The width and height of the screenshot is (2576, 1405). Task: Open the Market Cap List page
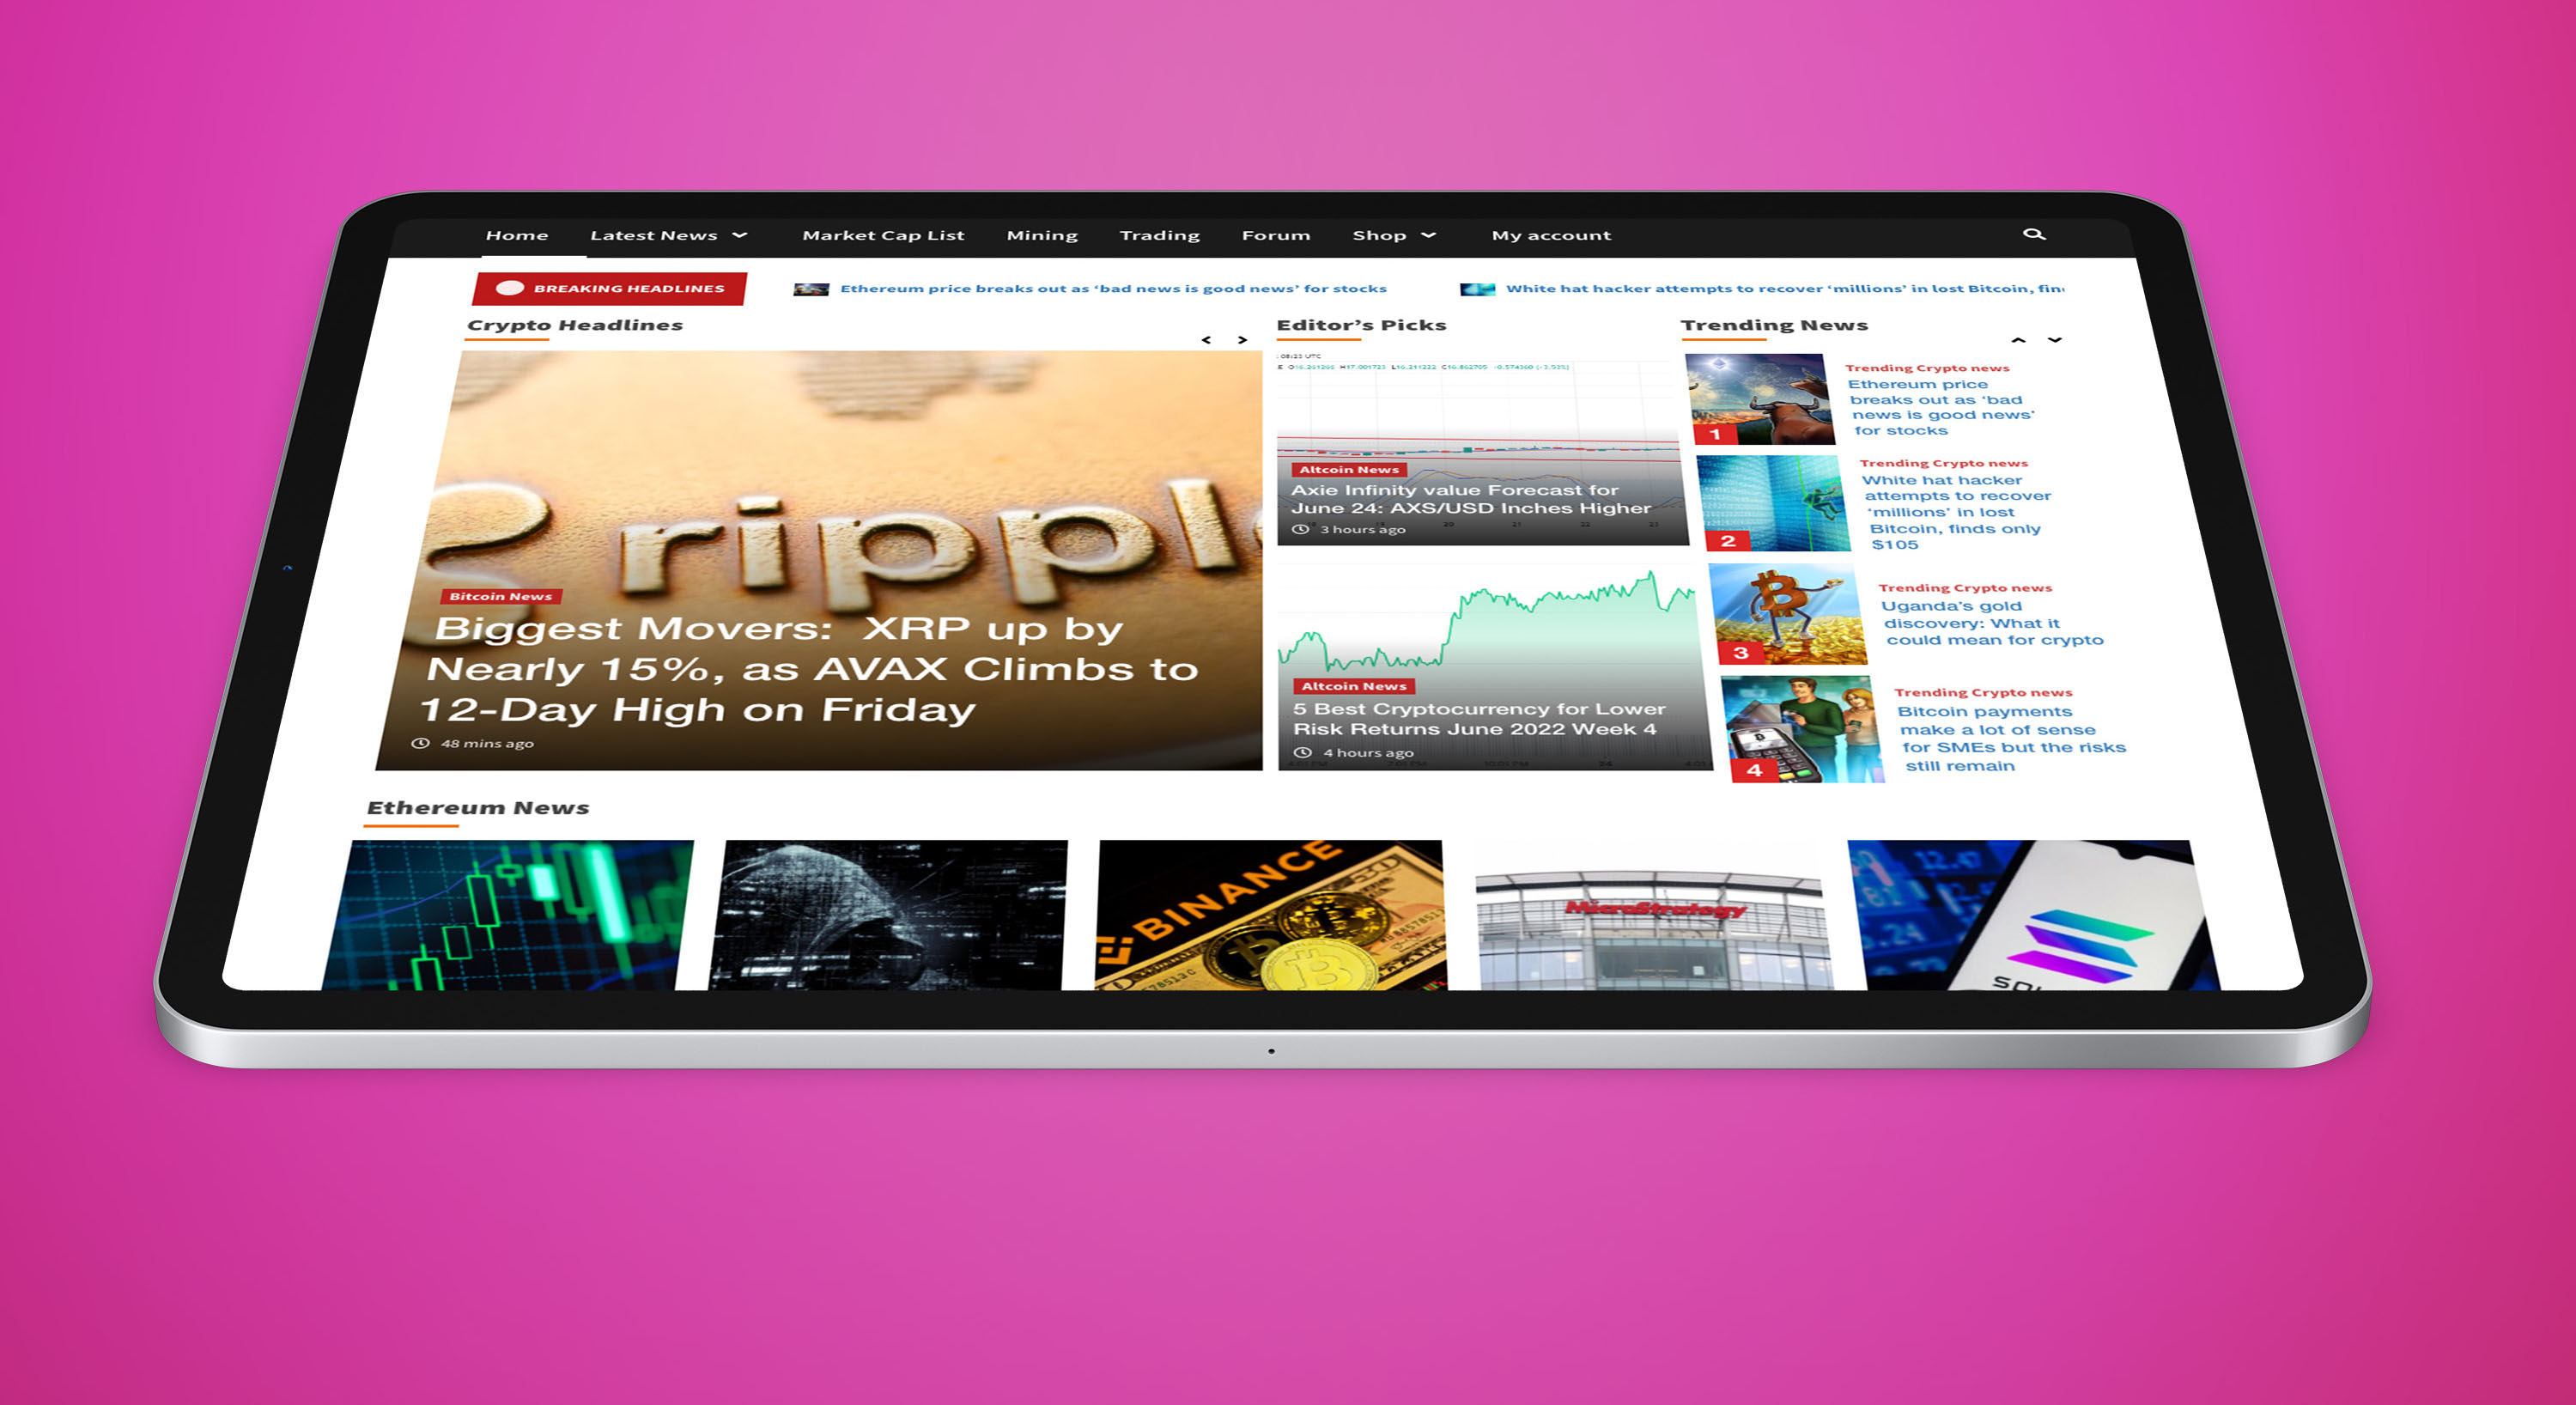point(883,234)
